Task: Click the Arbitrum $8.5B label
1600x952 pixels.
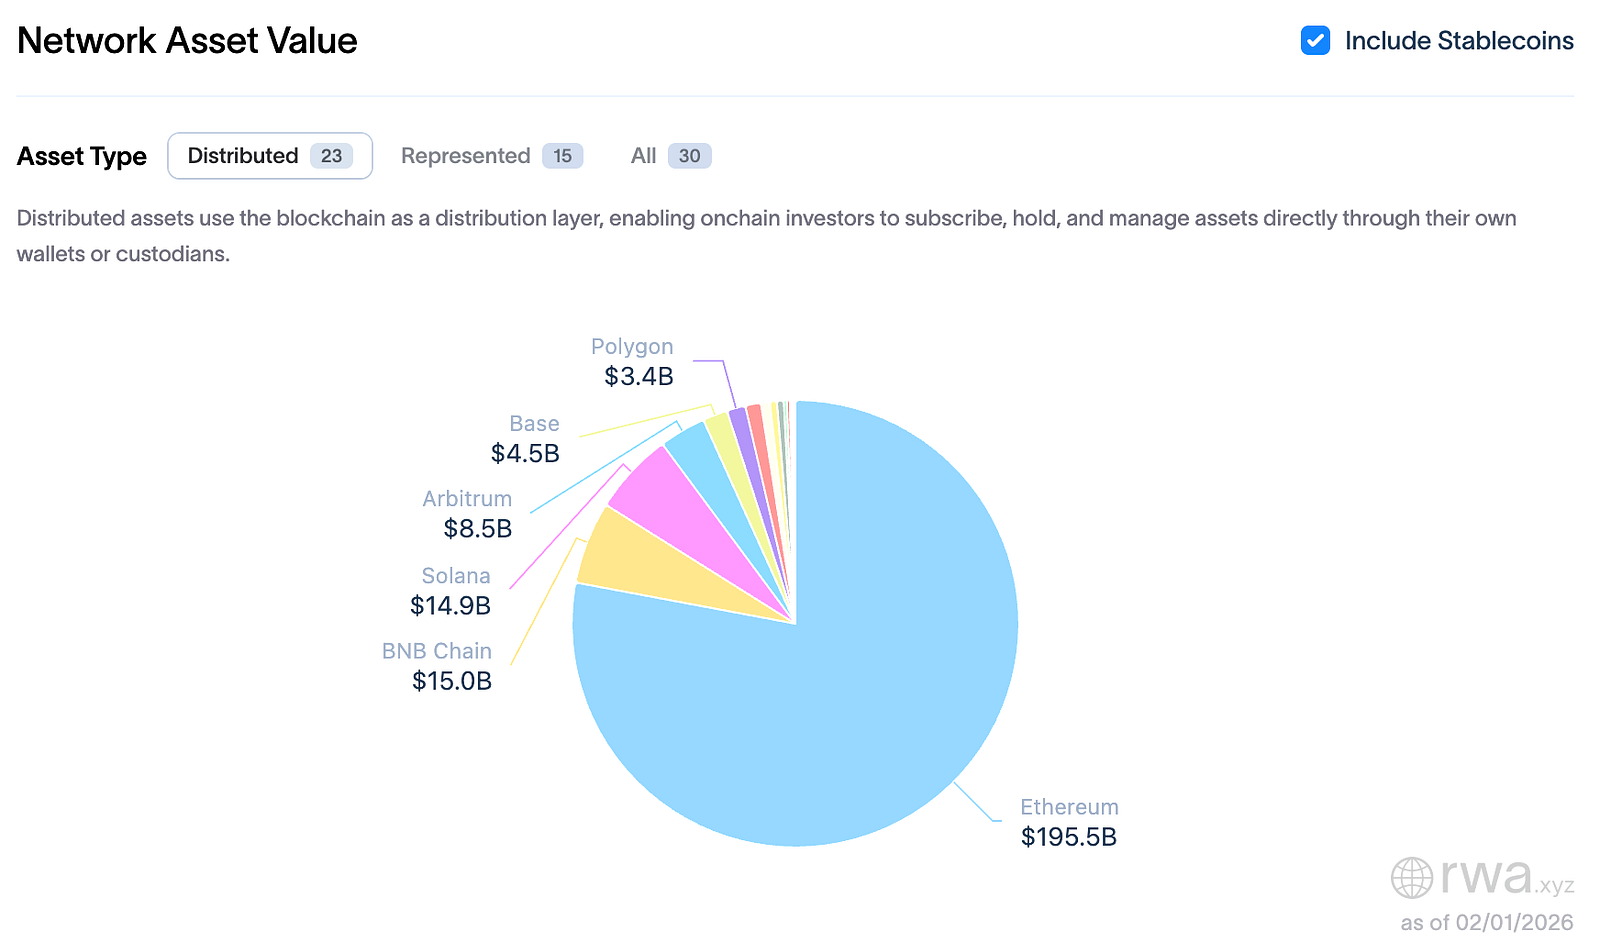Action: click(468, 514)
